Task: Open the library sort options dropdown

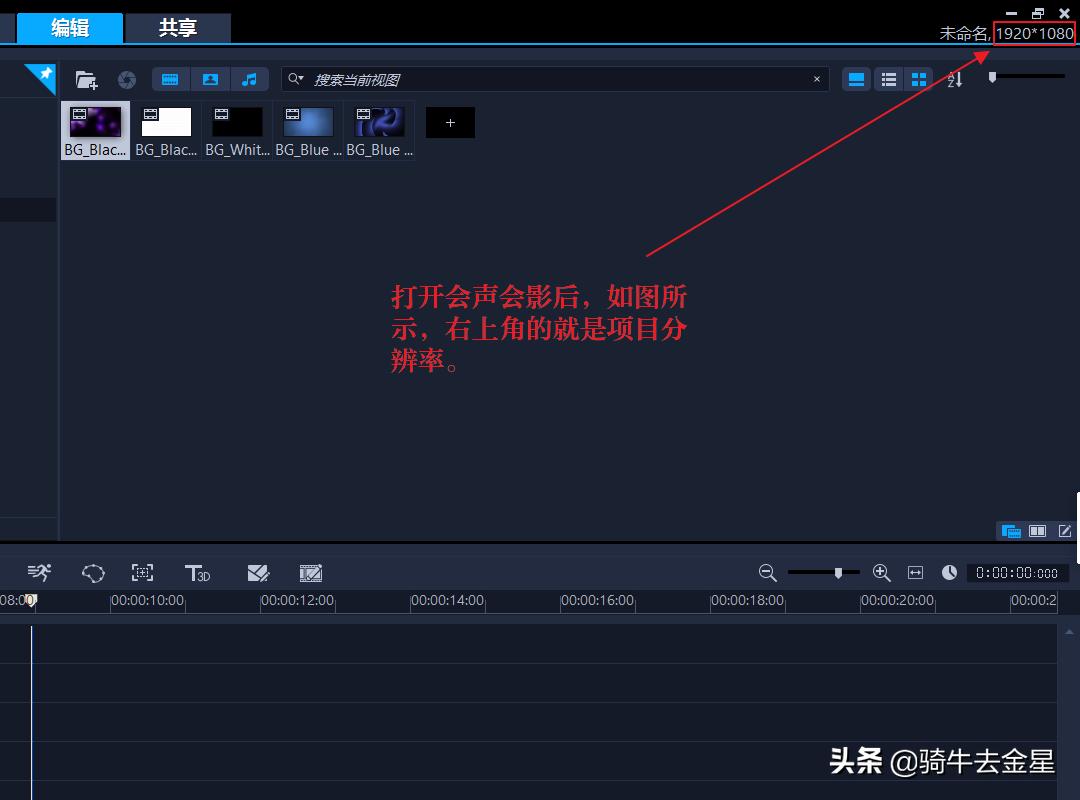Action: coord(953,79)
